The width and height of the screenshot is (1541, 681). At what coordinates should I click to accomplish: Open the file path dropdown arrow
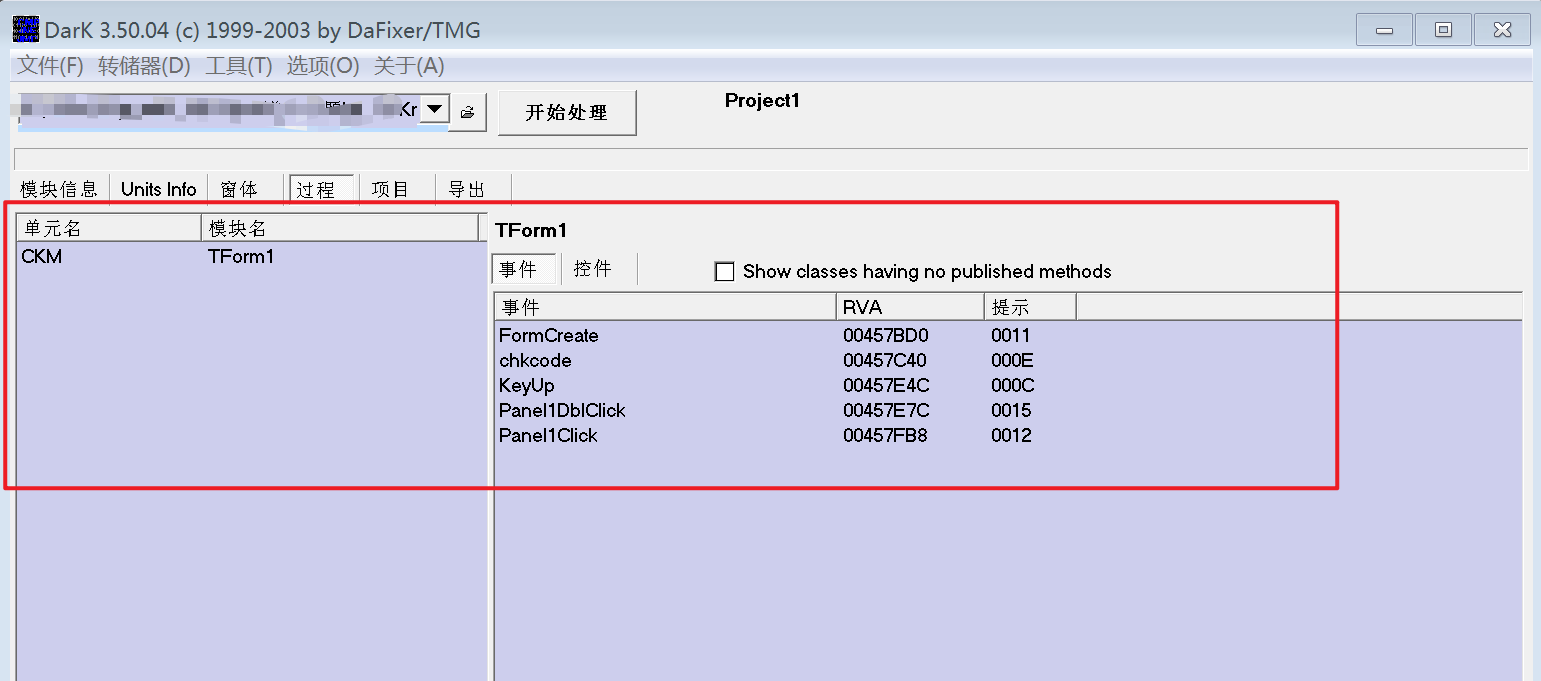434,109
